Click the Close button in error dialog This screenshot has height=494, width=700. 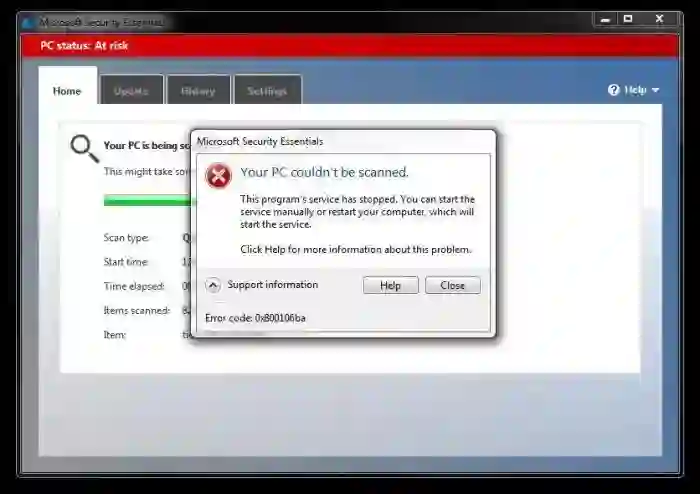(453, 285)
